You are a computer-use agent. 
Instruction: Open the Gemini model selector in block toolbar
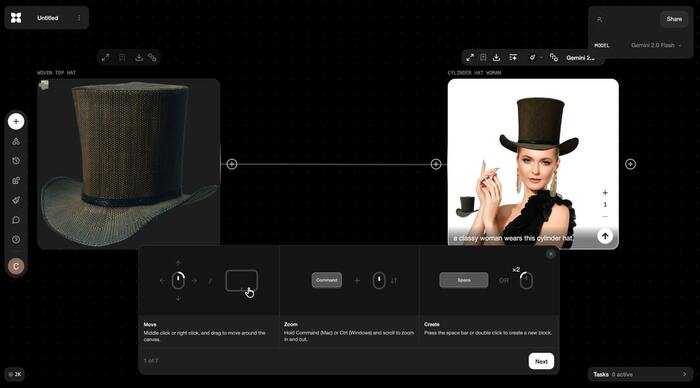[x=580, y=58]
